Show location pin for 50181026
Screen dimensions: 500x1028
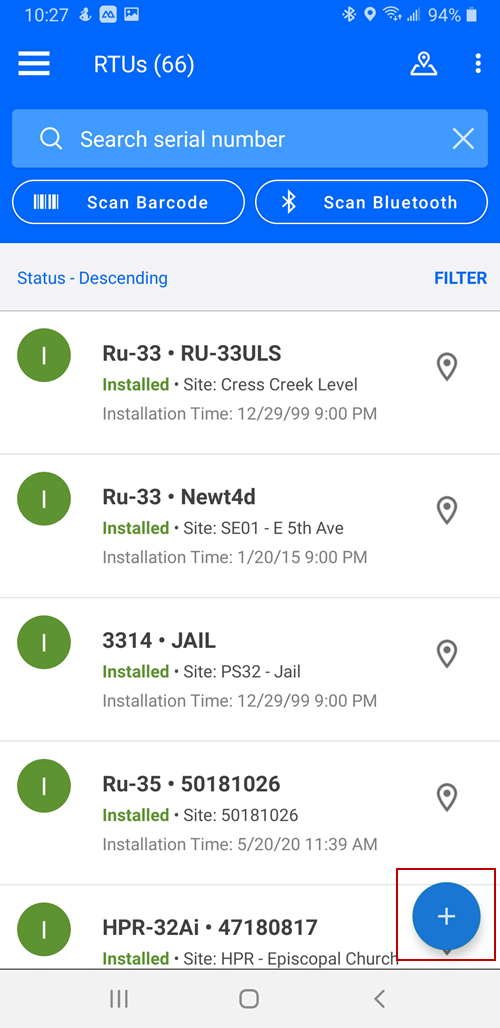pos(447,797)
